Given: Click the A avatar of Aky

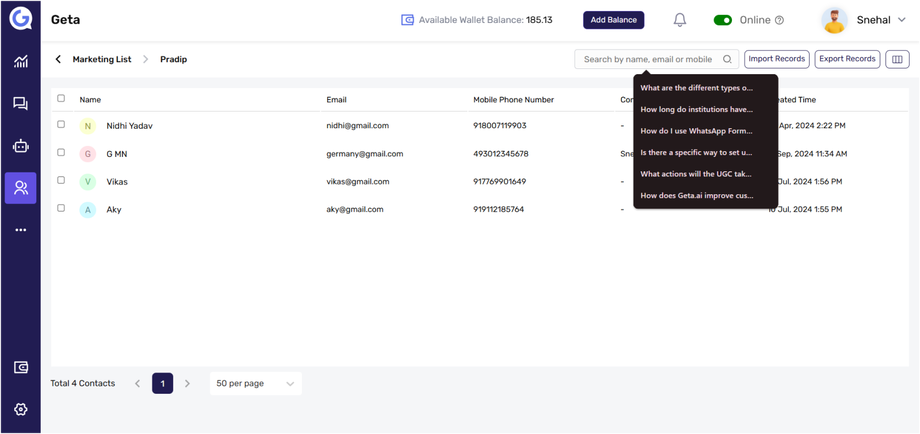Looking at the screenshot, I should [87, 209].
